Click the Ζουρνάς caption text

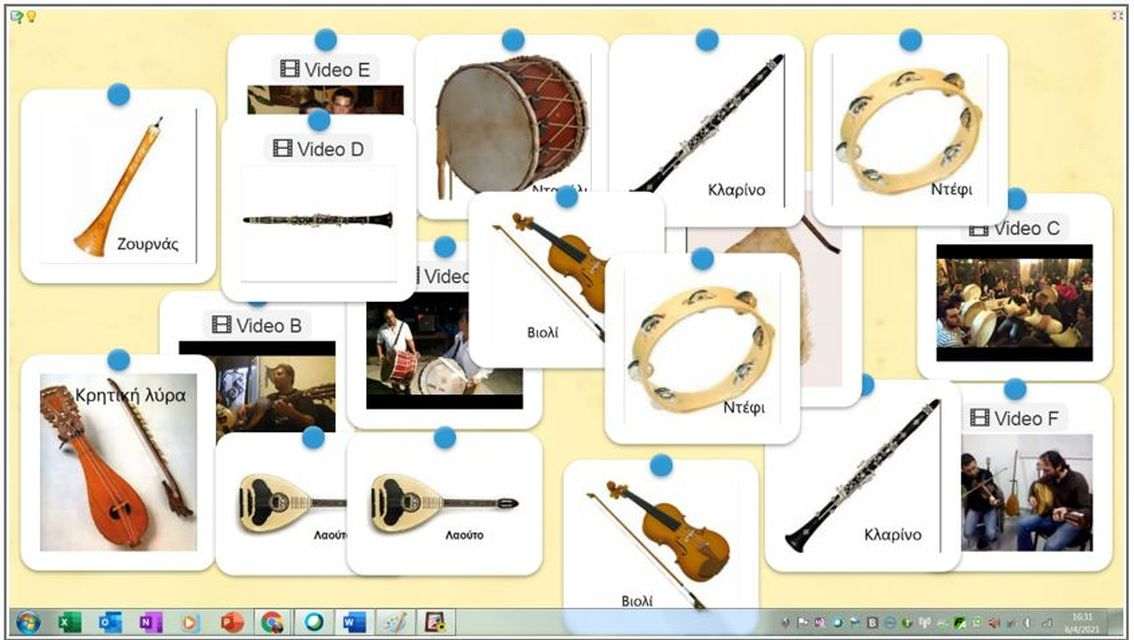coord(148,244)
